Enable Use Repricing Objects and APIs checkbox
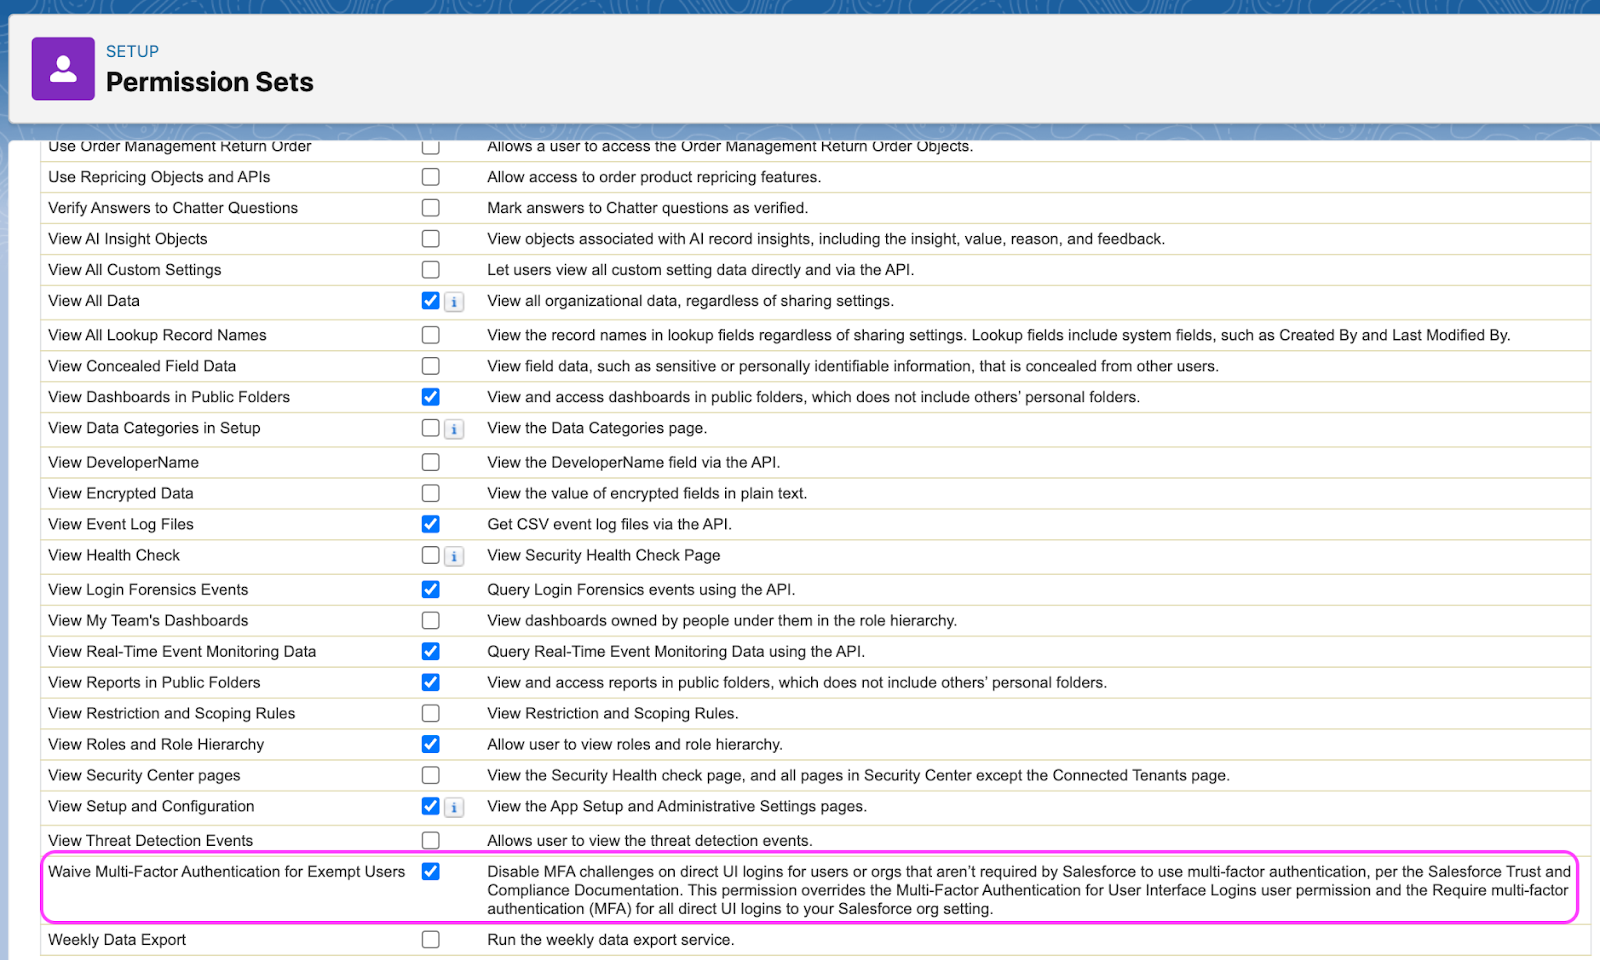The height and width of the screenshot is (960, 1600). 431,177
